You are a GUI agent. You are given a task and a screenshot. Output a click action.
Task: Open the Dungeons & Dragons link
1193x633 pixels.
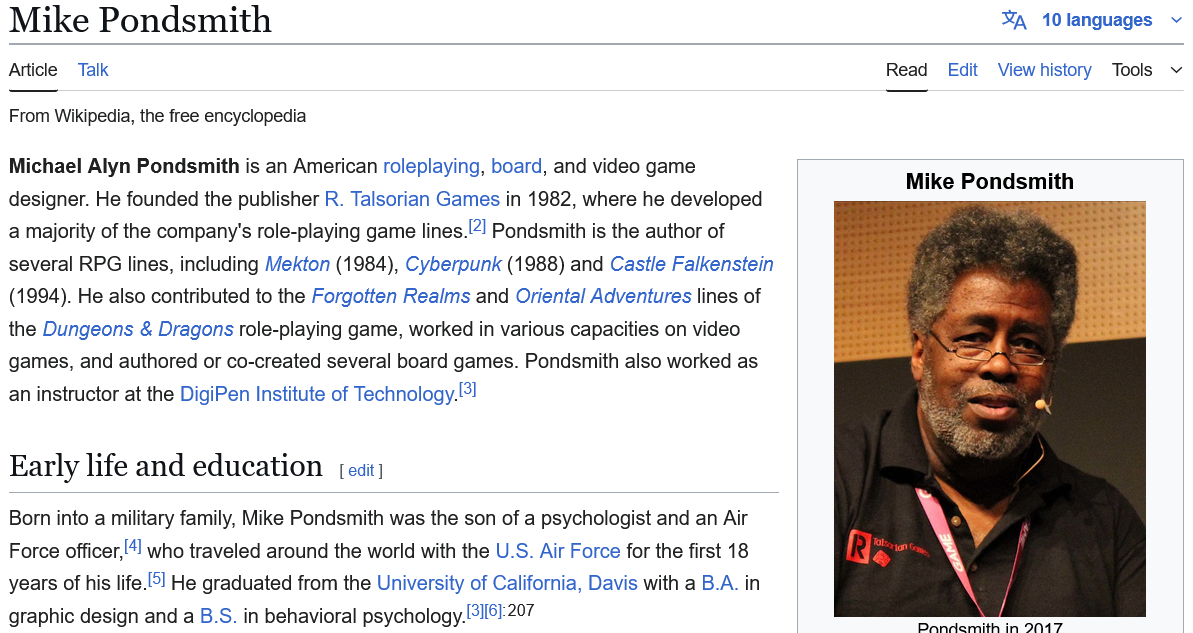138,329
